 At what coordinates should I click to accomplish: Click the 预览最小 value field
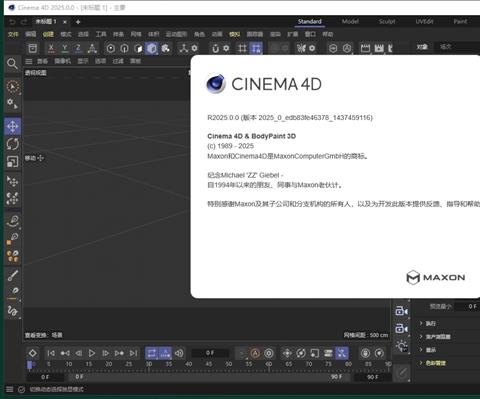467,306
